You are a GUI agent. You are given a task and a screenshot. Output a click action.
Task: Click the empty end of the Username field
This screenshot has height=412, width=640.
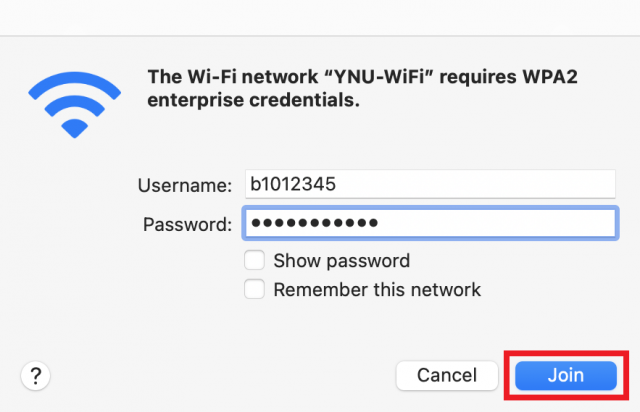(476, 184)
